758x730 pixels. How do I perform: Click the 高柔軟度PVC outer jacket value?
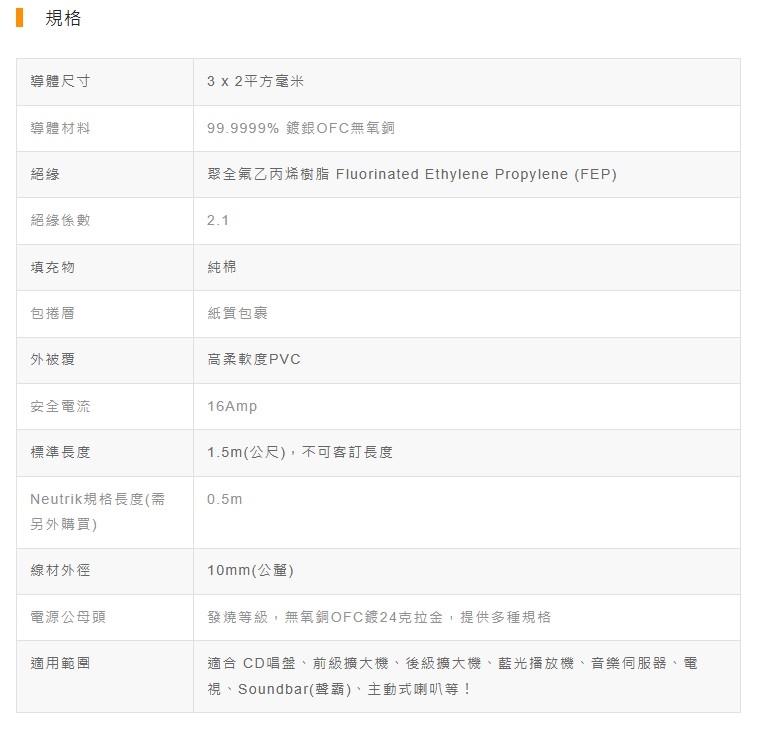point(254,359)
